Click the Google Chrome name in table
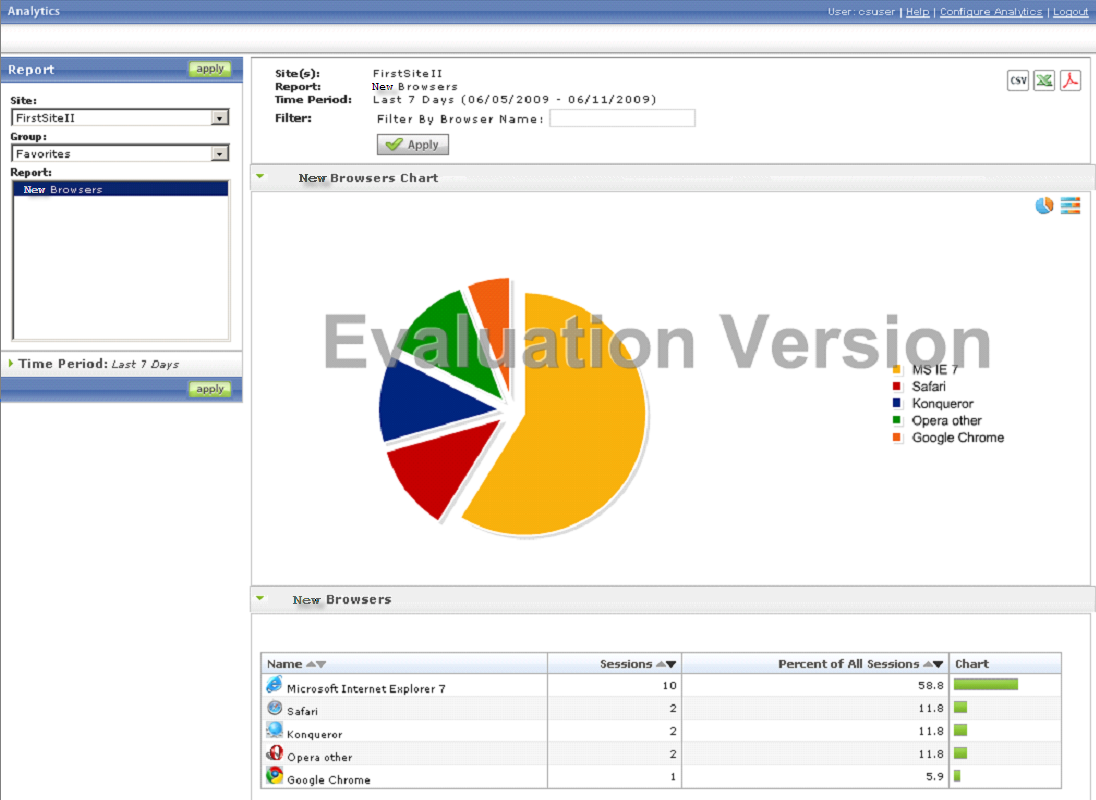This screenshot has height=800, width=1096. pyautogui.click(x=329, y=780)
